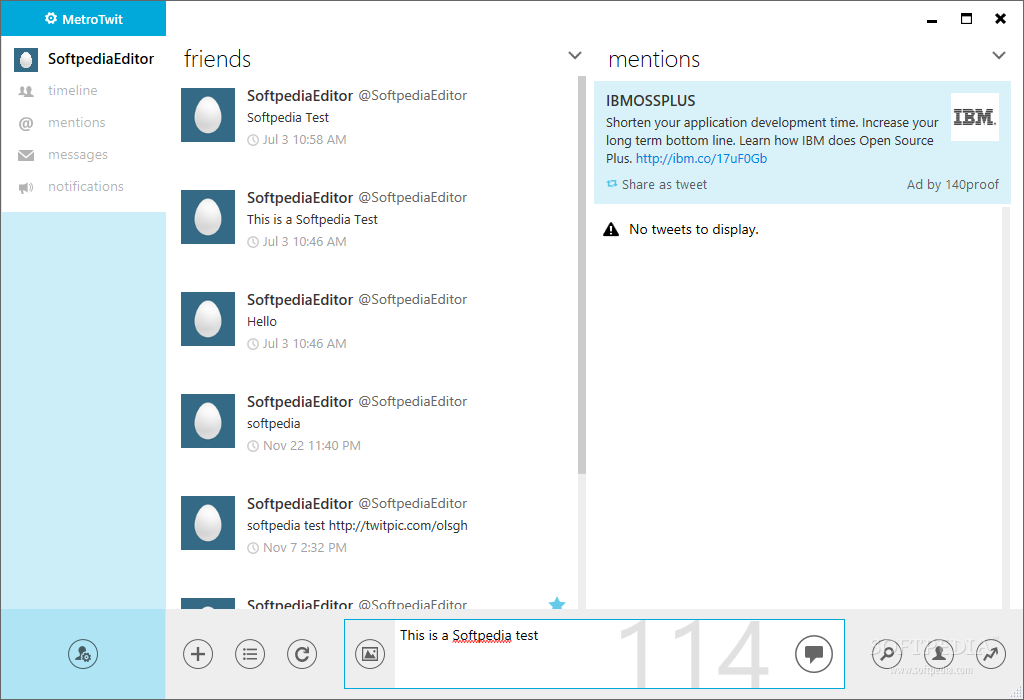Screen dimensions: 1024x700
Task: Expand friends column options chevron
Action: click(575, 56)
